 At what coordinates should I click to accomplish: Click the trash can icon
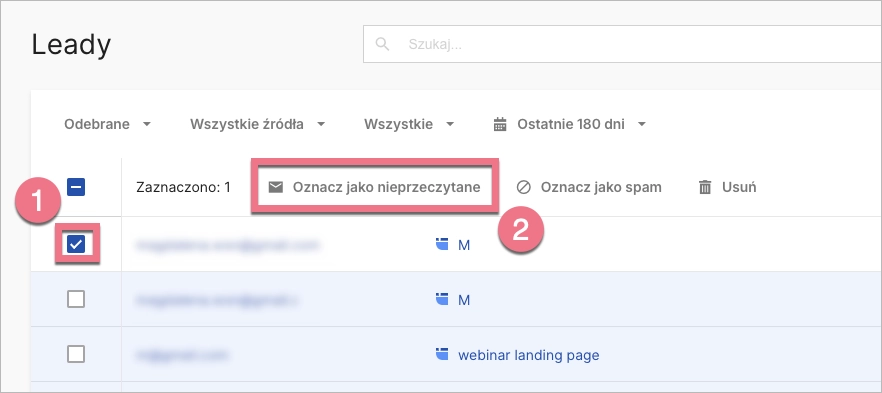[x=705, y=187]
